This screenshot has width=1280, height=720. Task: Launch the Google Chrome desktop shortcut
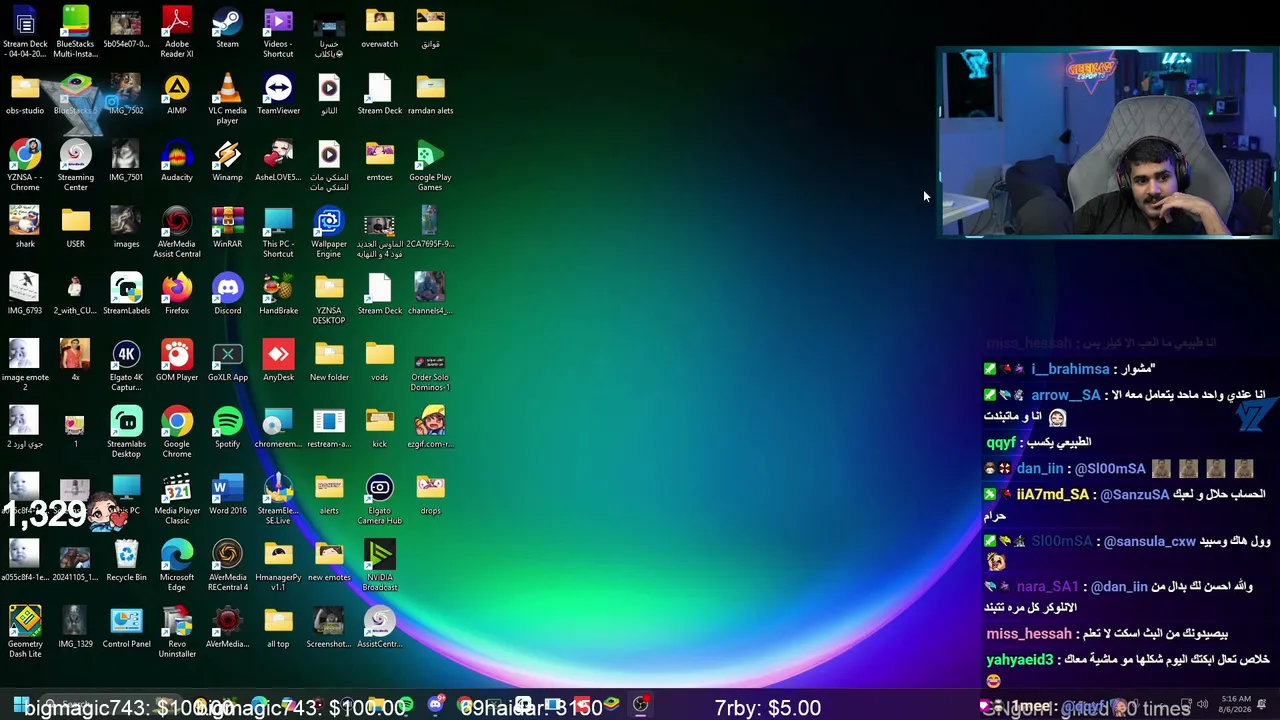point(177,432)
